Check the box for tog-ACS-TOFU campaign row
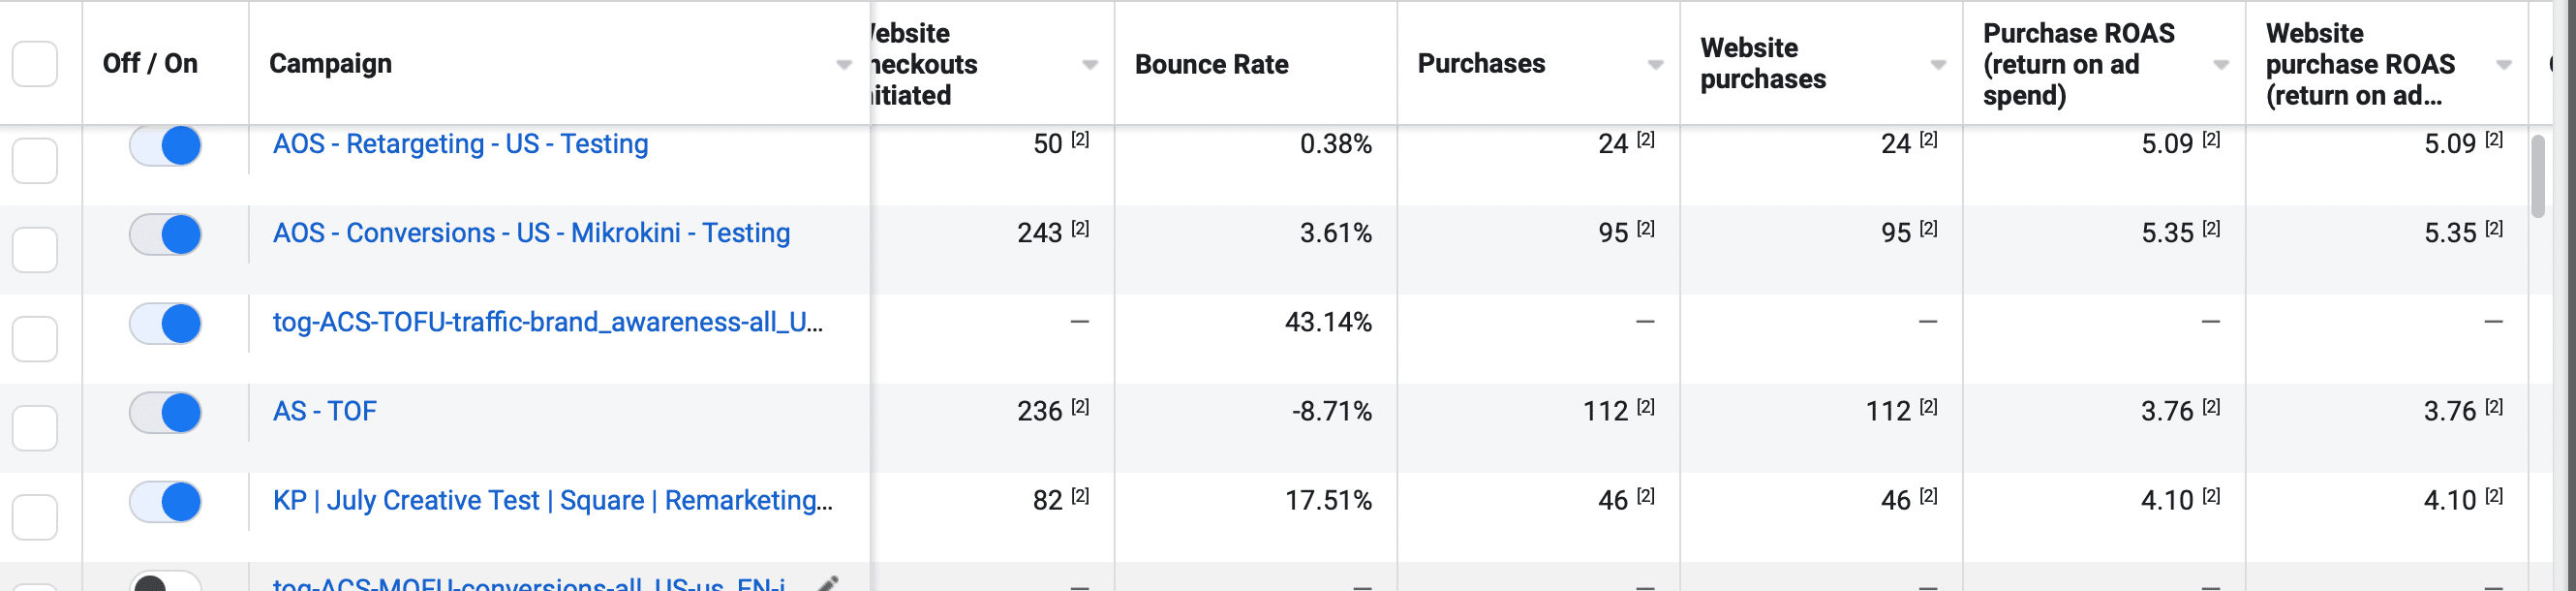The height and width of the screenshot is (591, 2576). [x=35, y=338]
